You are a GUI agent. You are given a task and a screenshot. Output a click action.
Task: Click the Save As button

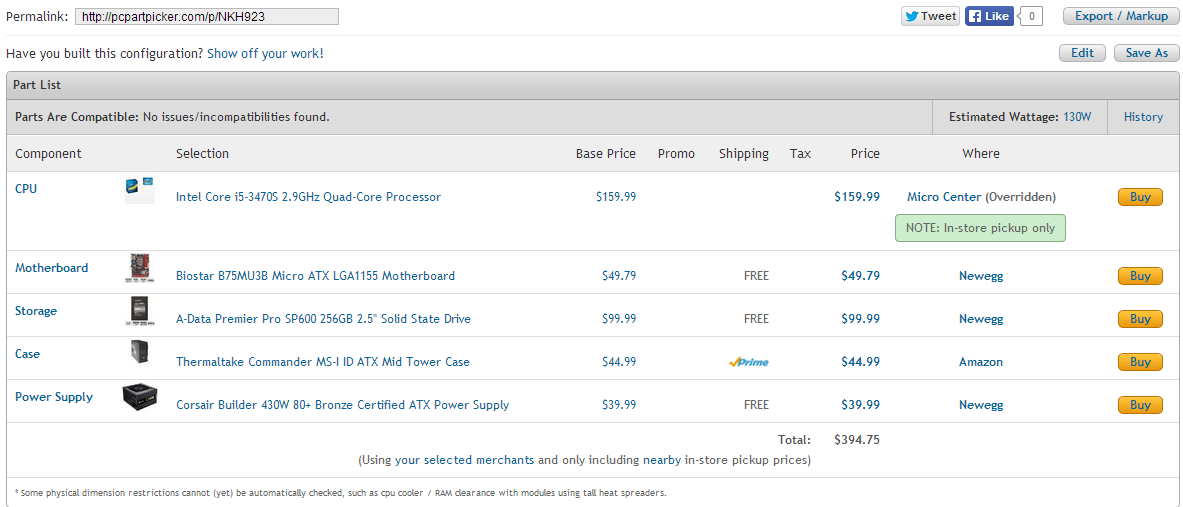click(x=1147, y=53)
